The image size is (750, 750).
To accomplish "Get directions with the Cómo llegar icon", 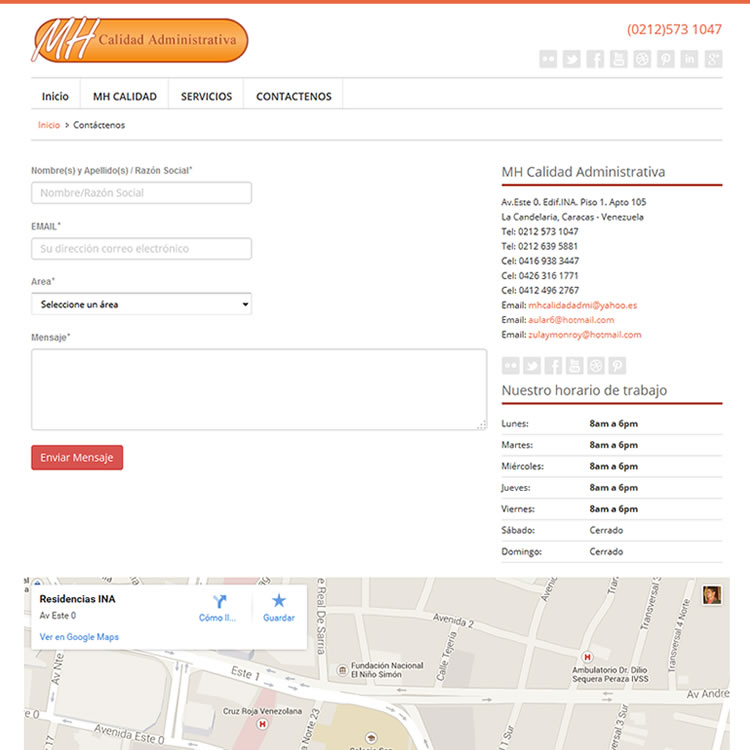I will (x=219, y=607).
